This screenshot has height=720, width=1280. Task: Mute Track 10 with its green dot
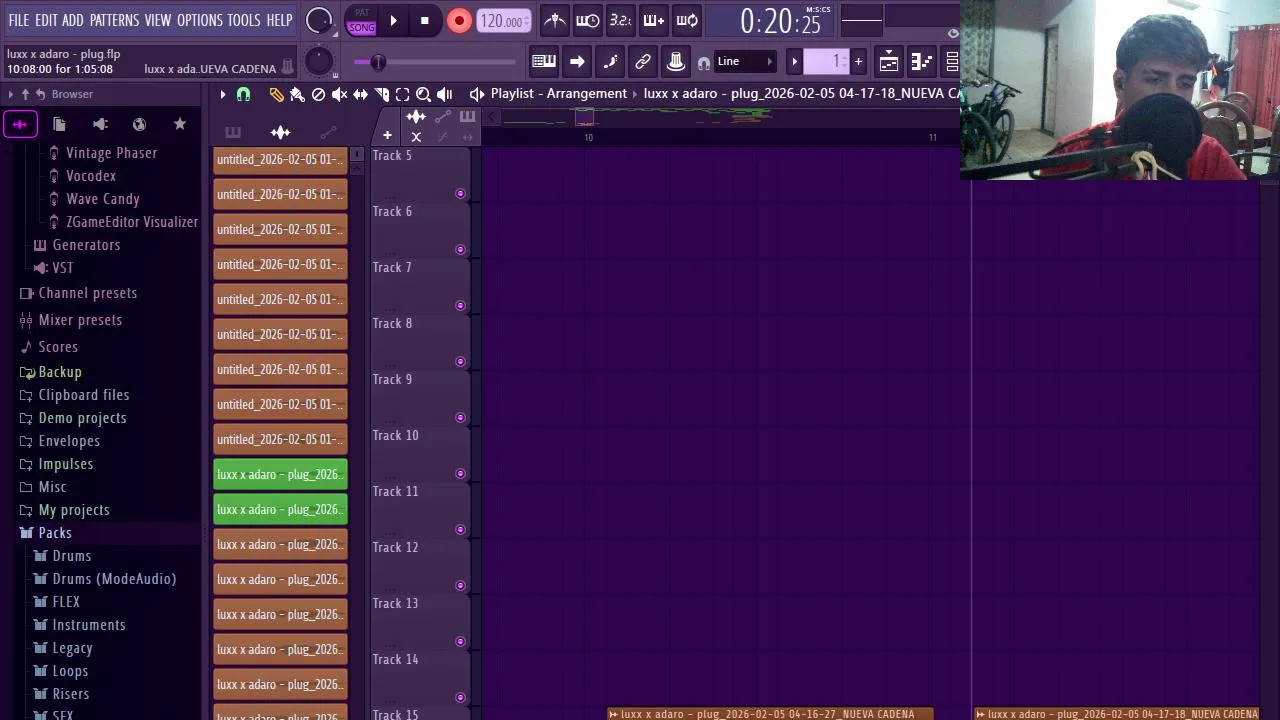460,474
